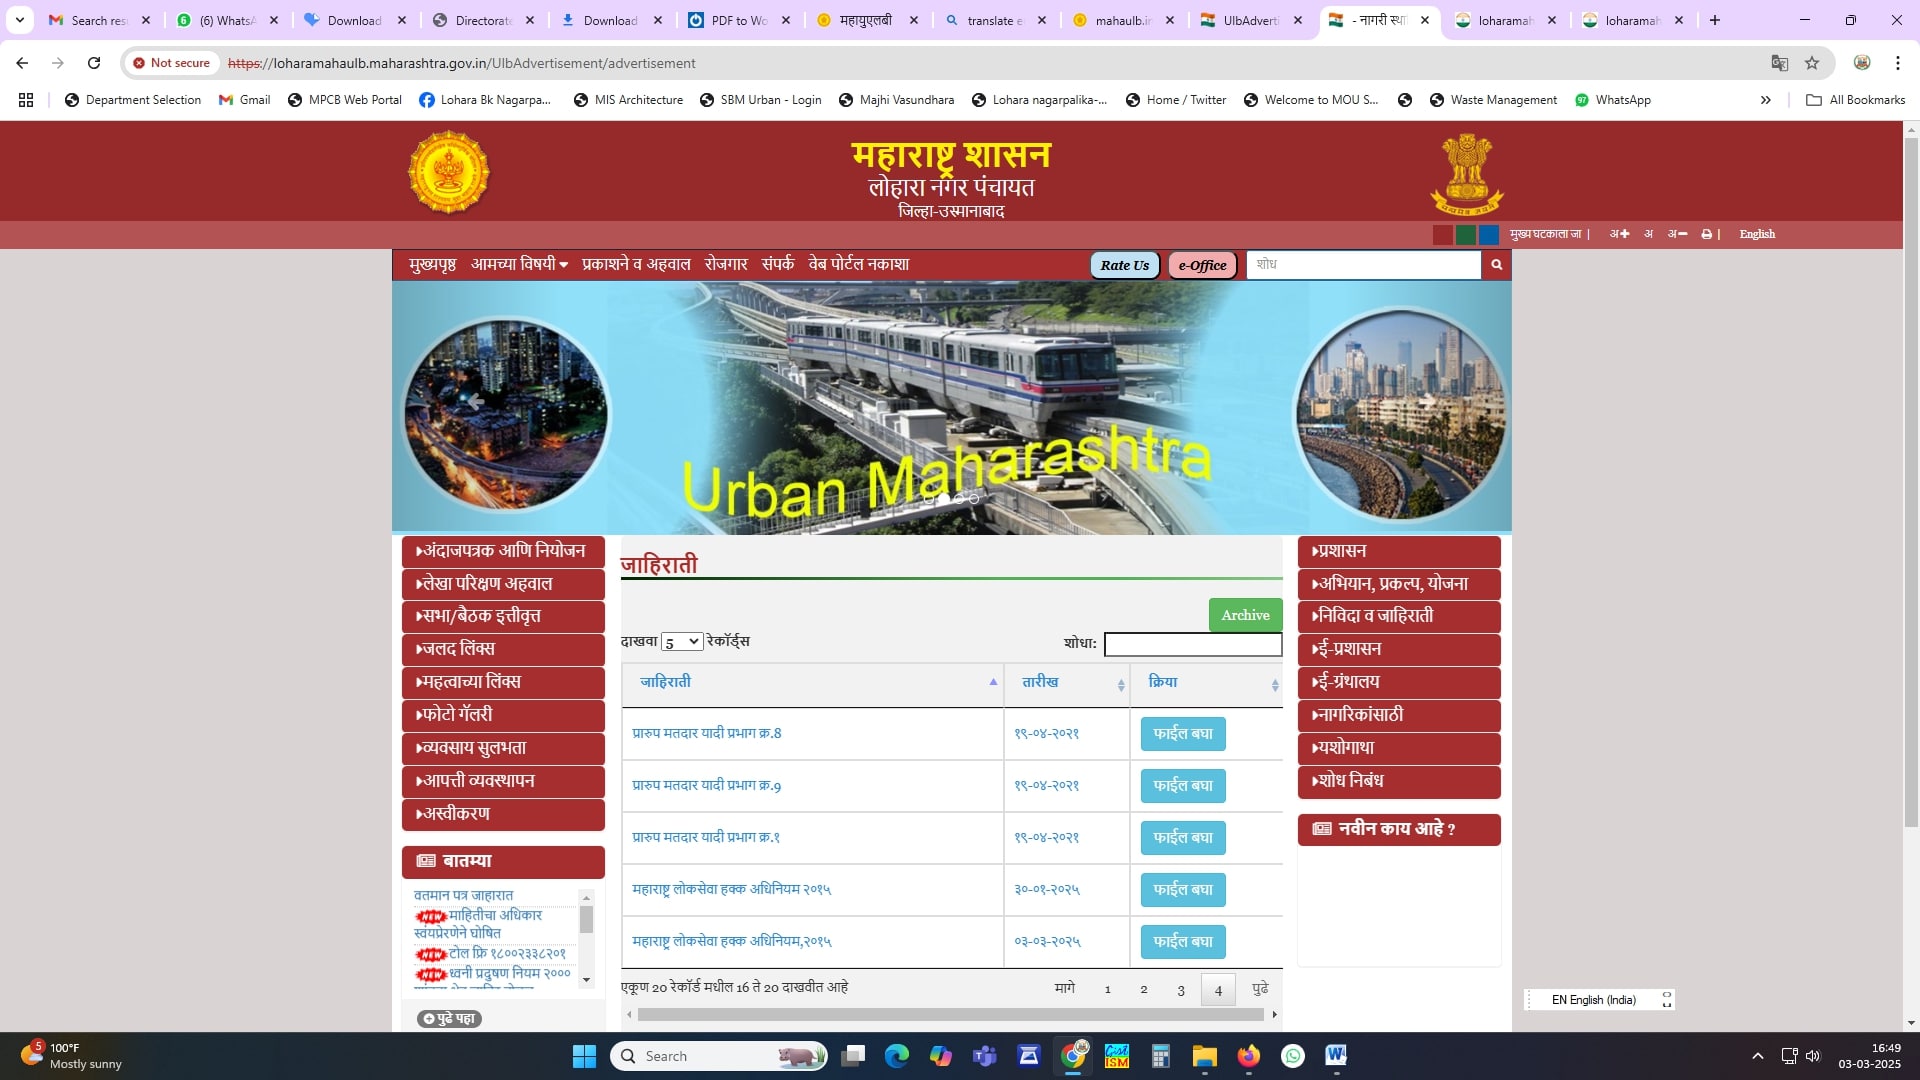Decrease font size with अ− icon
The image size is (1920, 1080).
[x=1677, y=234]
